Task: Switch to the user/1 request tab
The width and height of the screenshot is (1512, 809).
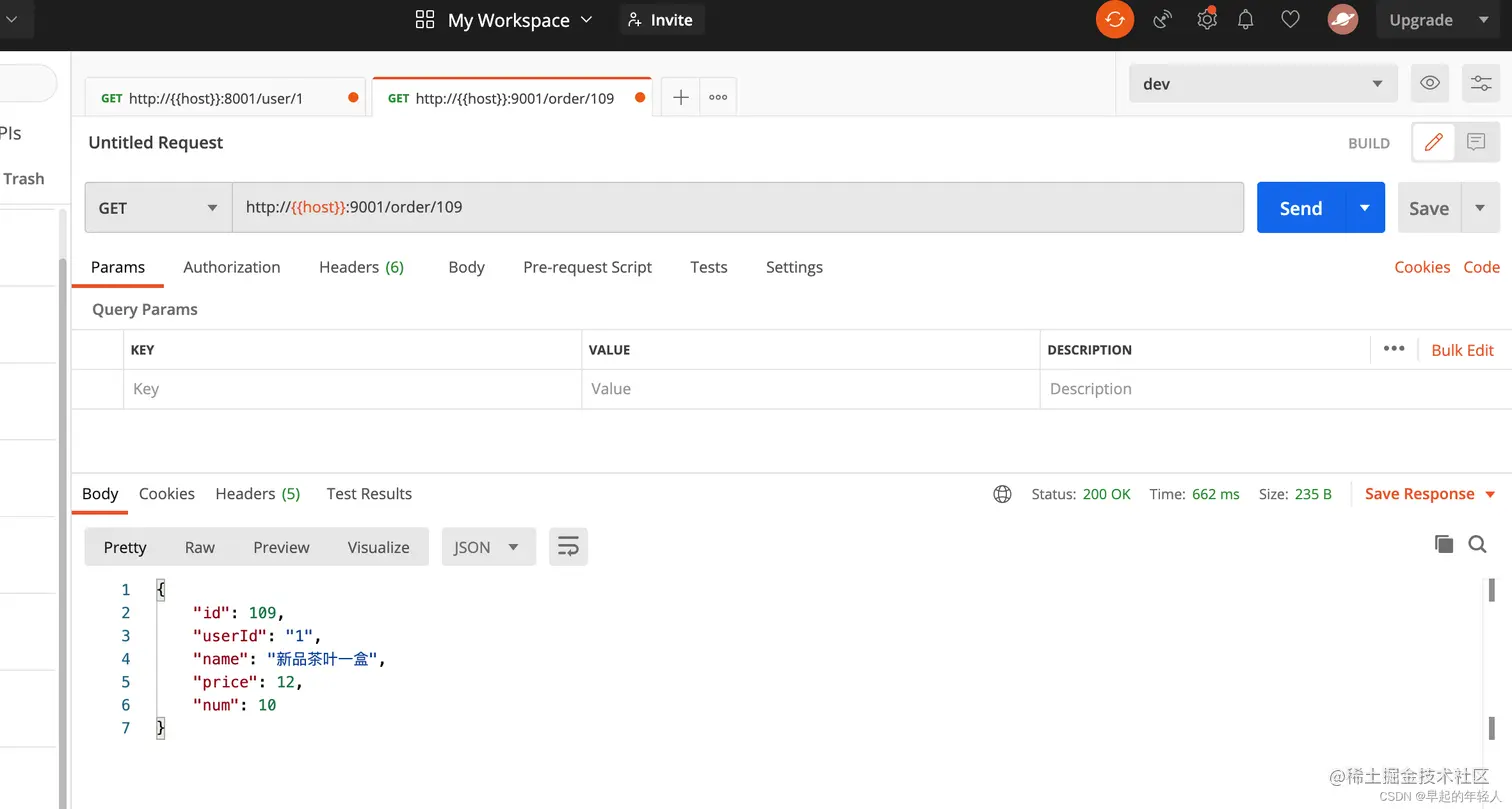Action: 225,98
